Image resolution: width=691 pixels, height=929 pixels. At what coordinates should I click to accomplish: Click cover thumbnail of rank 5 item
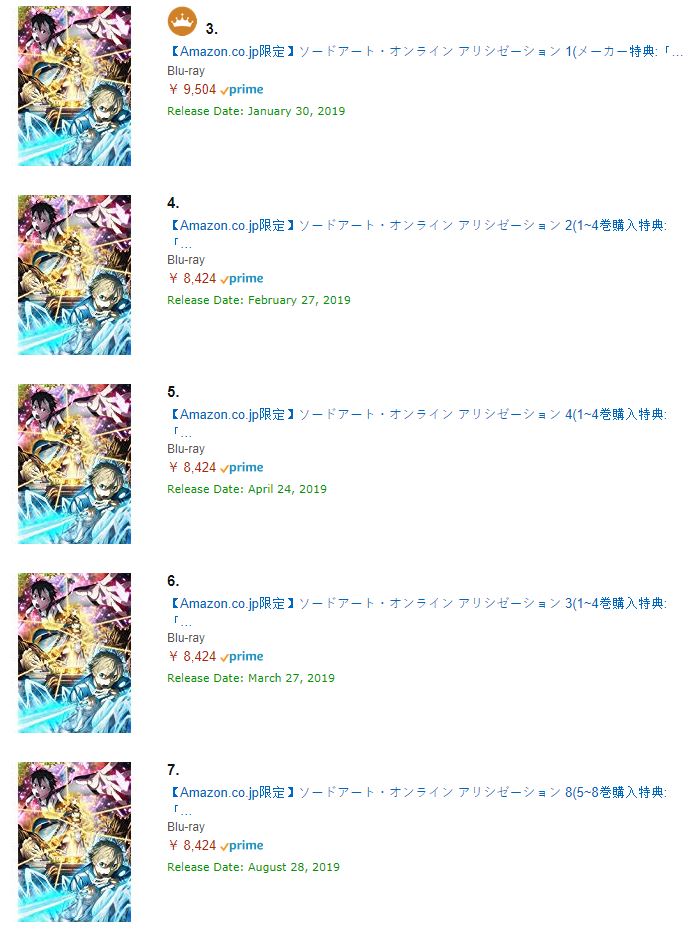[x=74, y=464]
